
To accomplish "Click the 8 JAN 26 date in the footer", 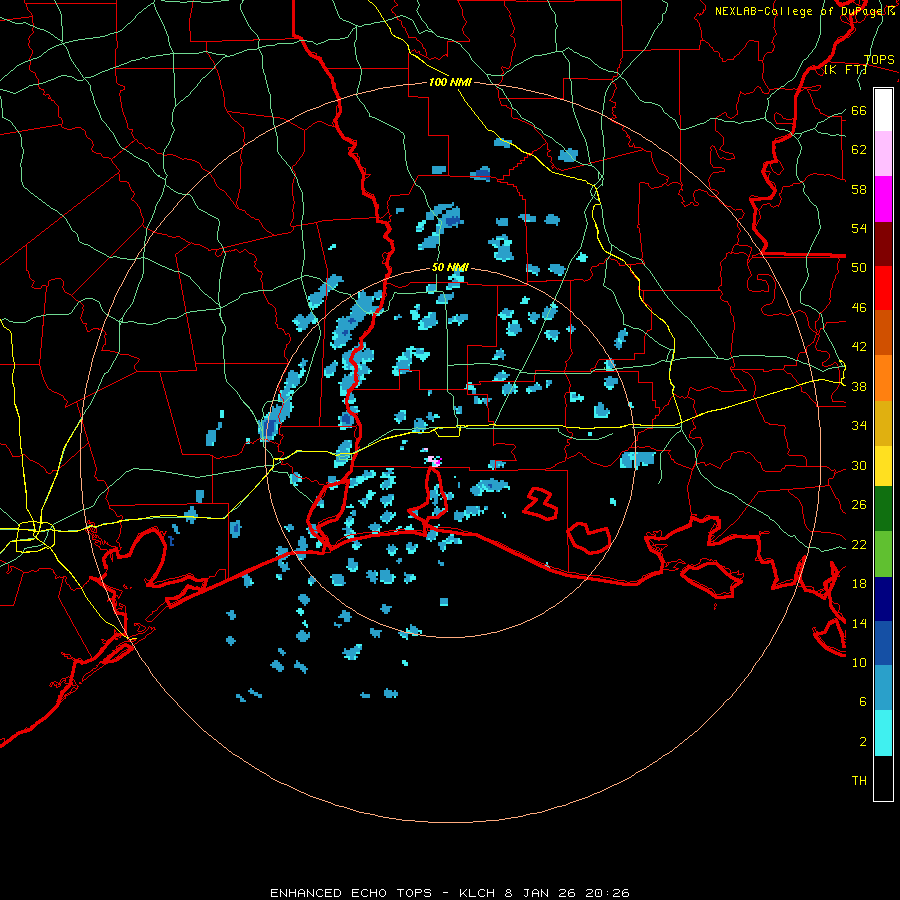I will [x=540, y=893].
